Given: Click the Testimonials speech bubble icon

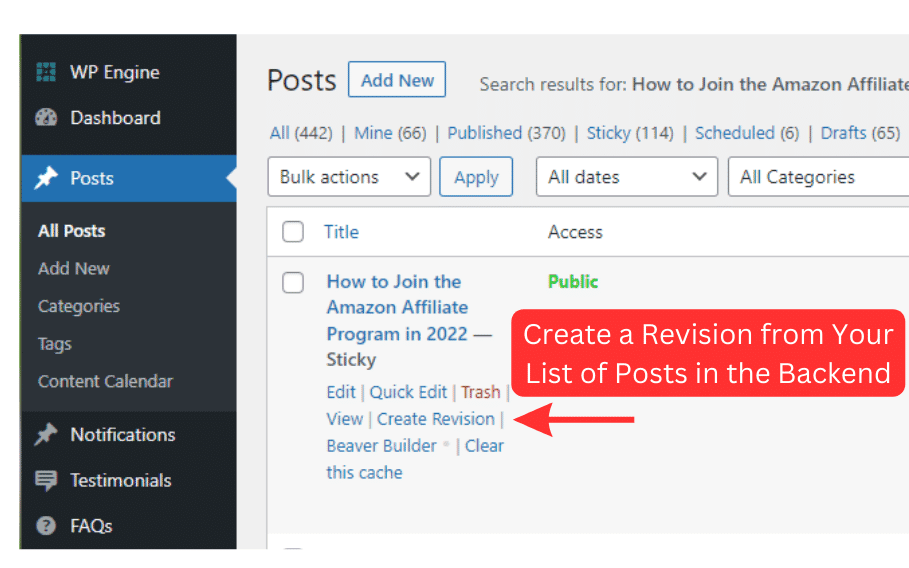Looking at the screenshot, I should pos(46,480).
